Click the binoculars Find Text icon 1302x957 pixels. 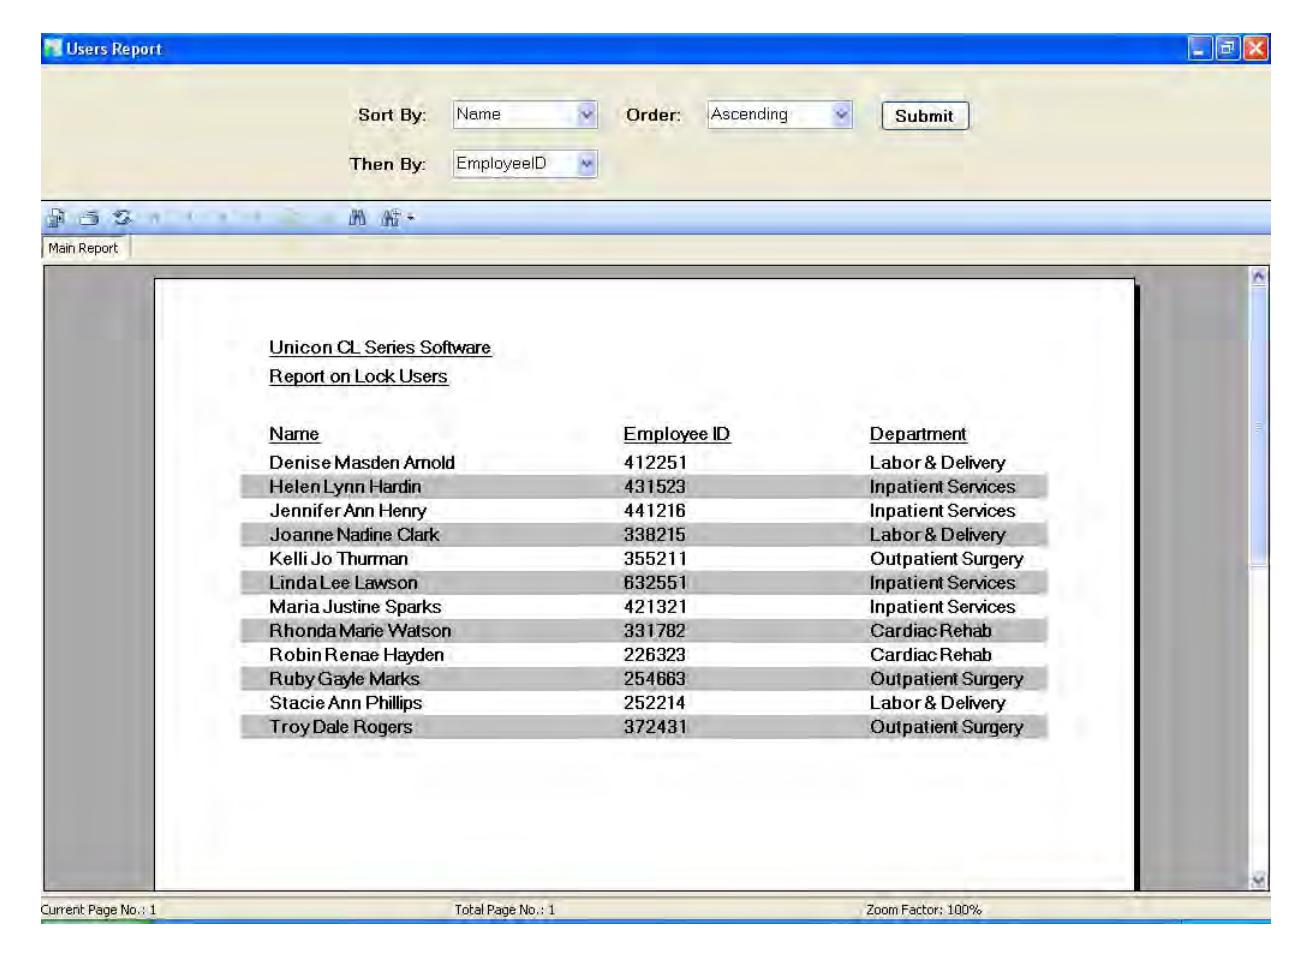click(357, 217)
